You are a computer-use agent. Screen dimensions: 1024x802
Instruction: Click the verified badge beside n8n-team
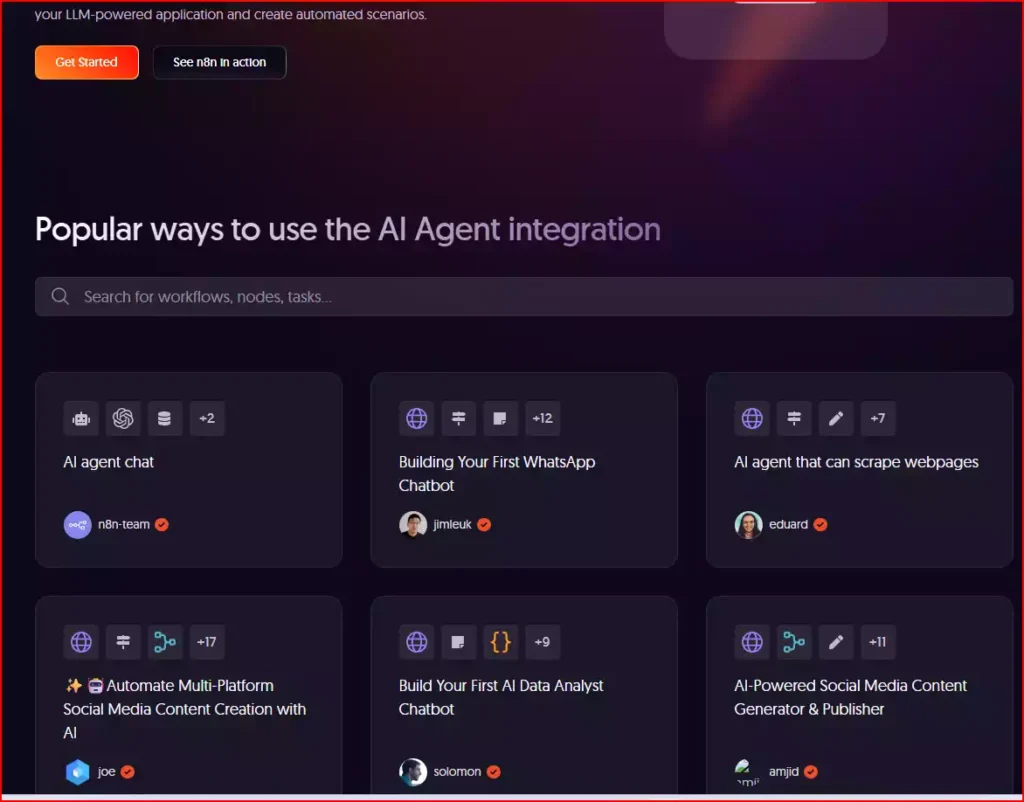(x=162, y=524)
